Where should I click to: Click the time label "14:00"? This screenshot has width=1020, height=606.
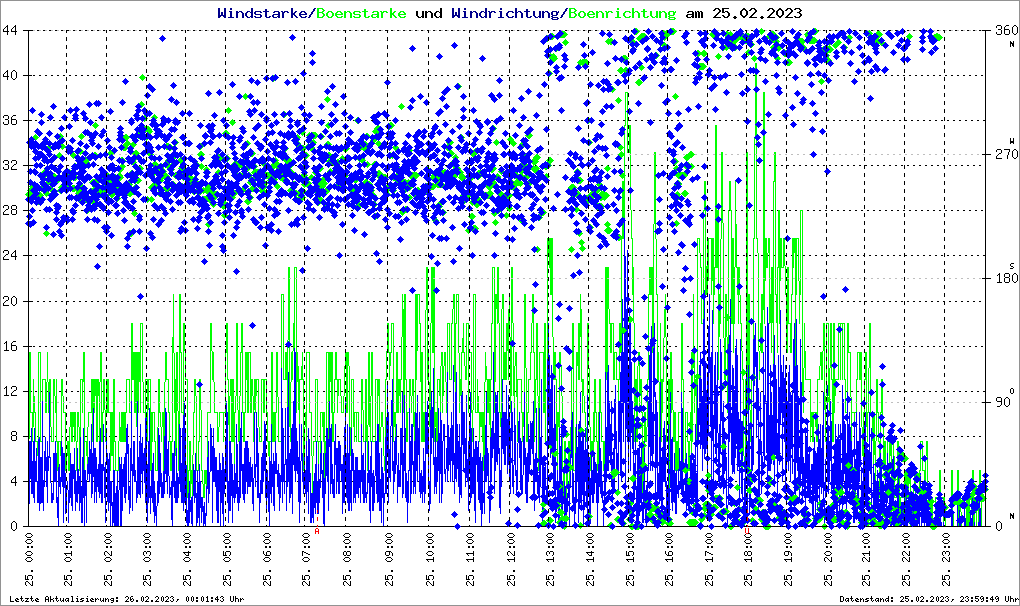pos(591,547)
